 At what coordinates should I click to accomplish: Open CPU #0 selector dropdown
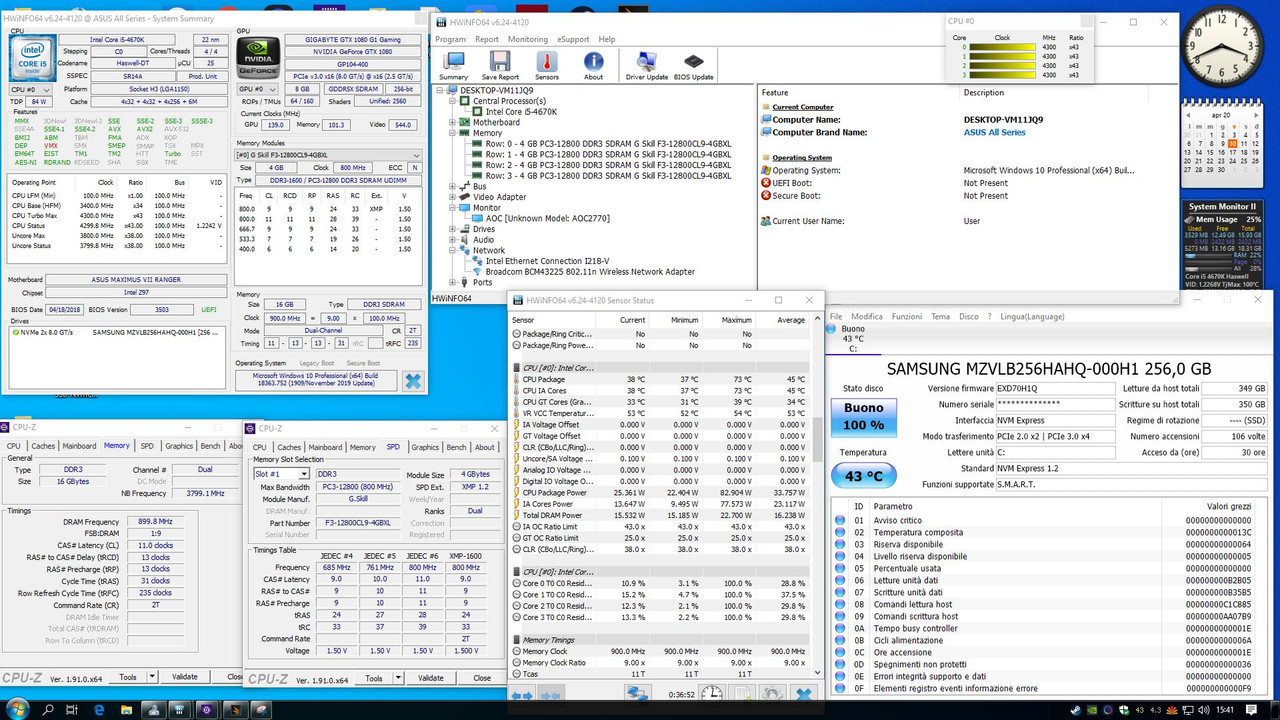(32, 89)
